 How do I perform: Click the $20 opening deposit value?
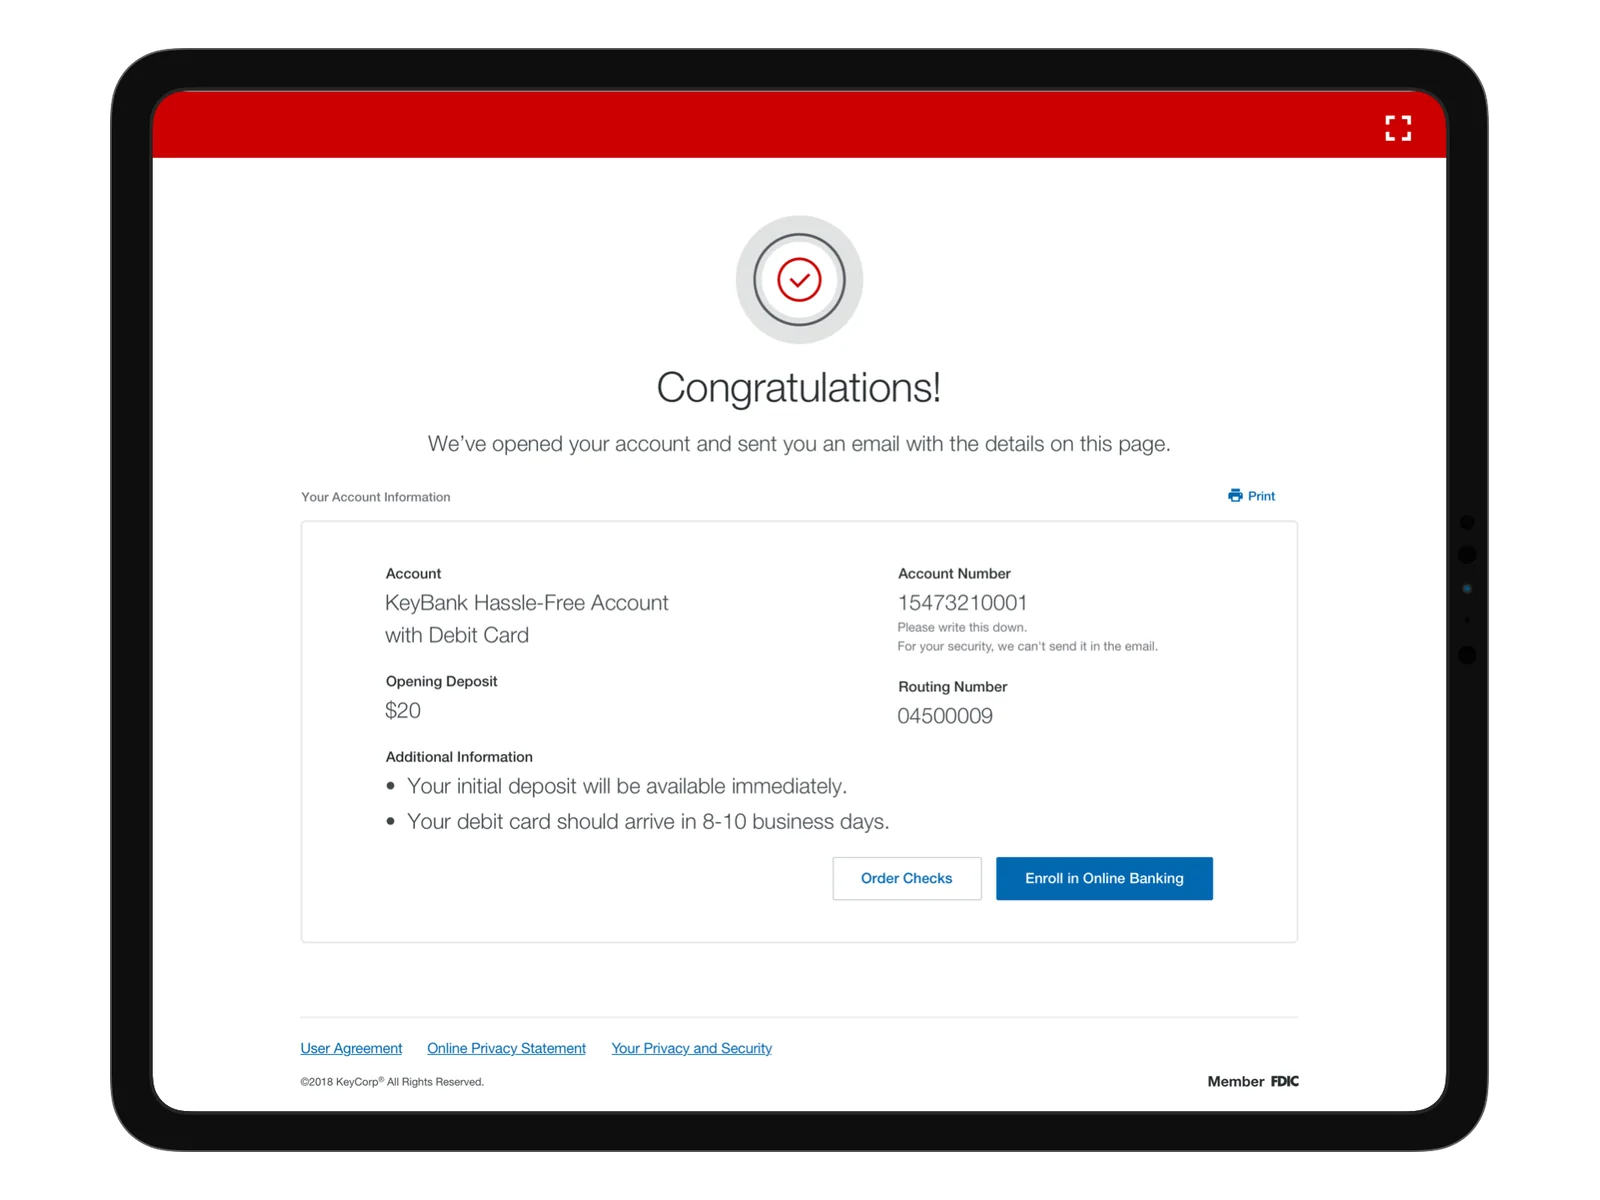point(403,711)
